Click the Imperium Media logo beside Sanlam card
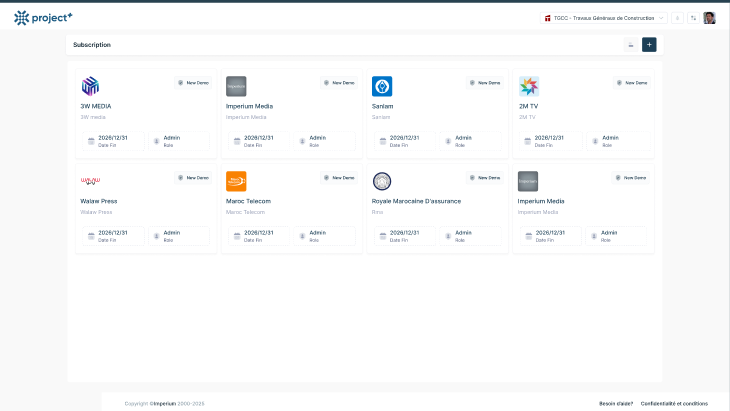 coord(236,86)
